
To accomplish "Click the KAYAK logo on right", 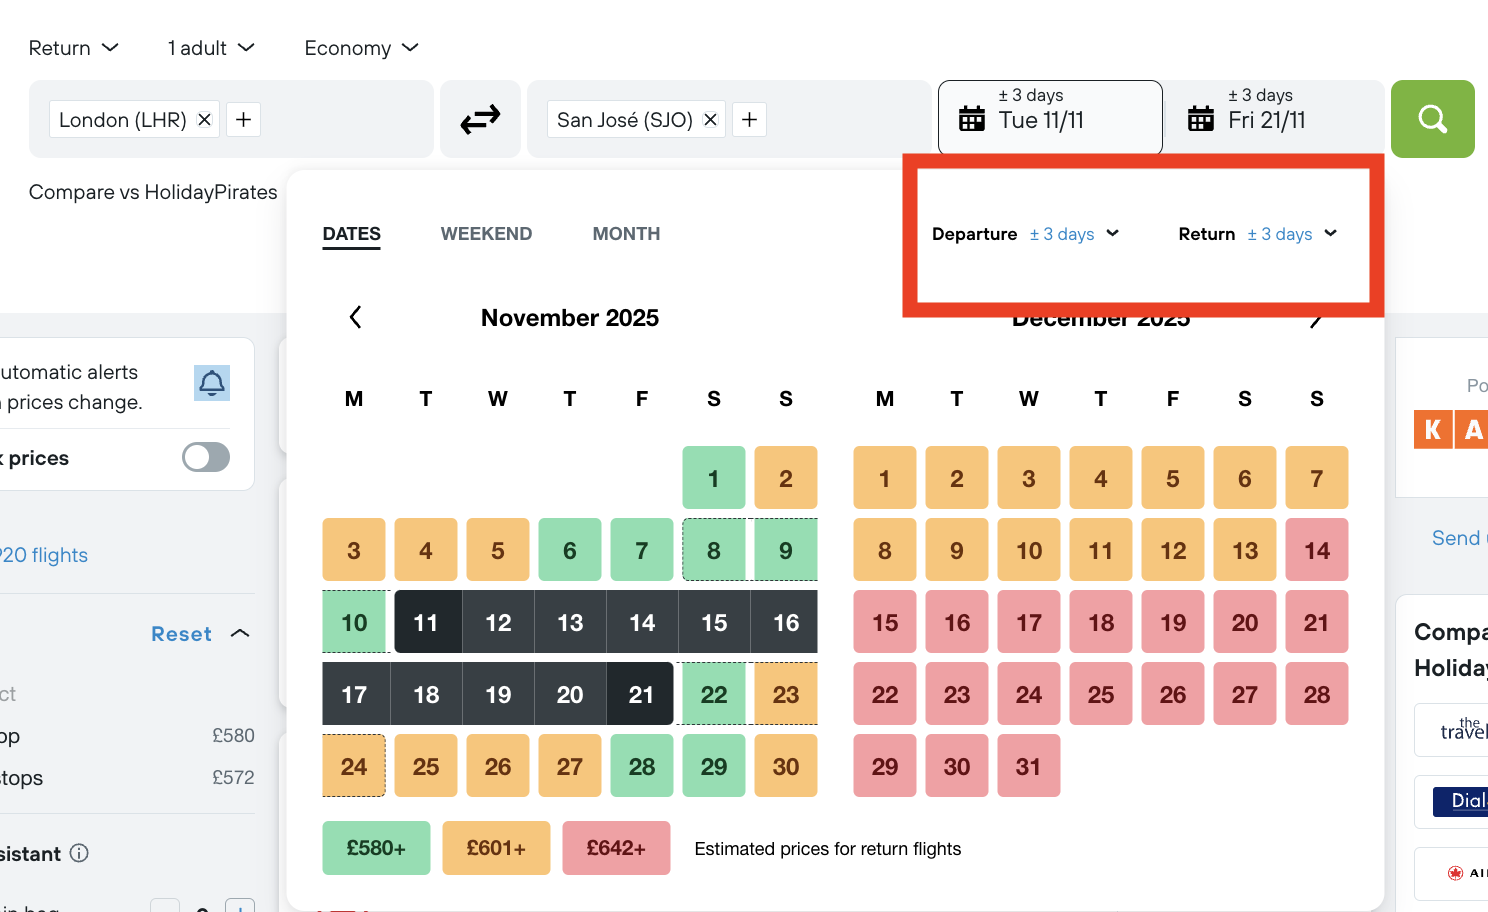I will coord(1451,429).
